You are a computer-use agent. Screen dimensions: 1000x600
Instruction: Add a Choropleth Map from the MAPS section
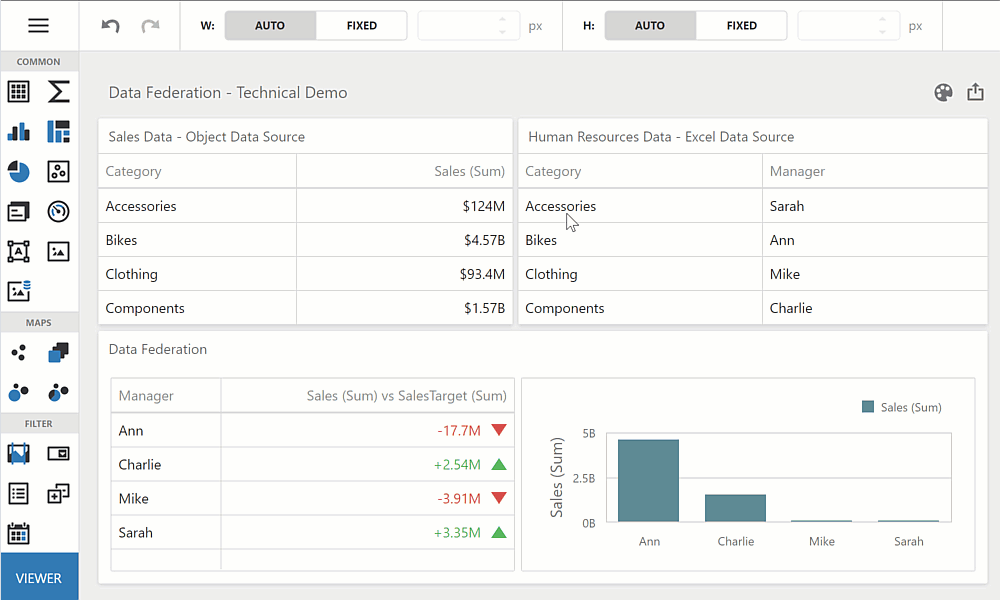click(58, 352)
